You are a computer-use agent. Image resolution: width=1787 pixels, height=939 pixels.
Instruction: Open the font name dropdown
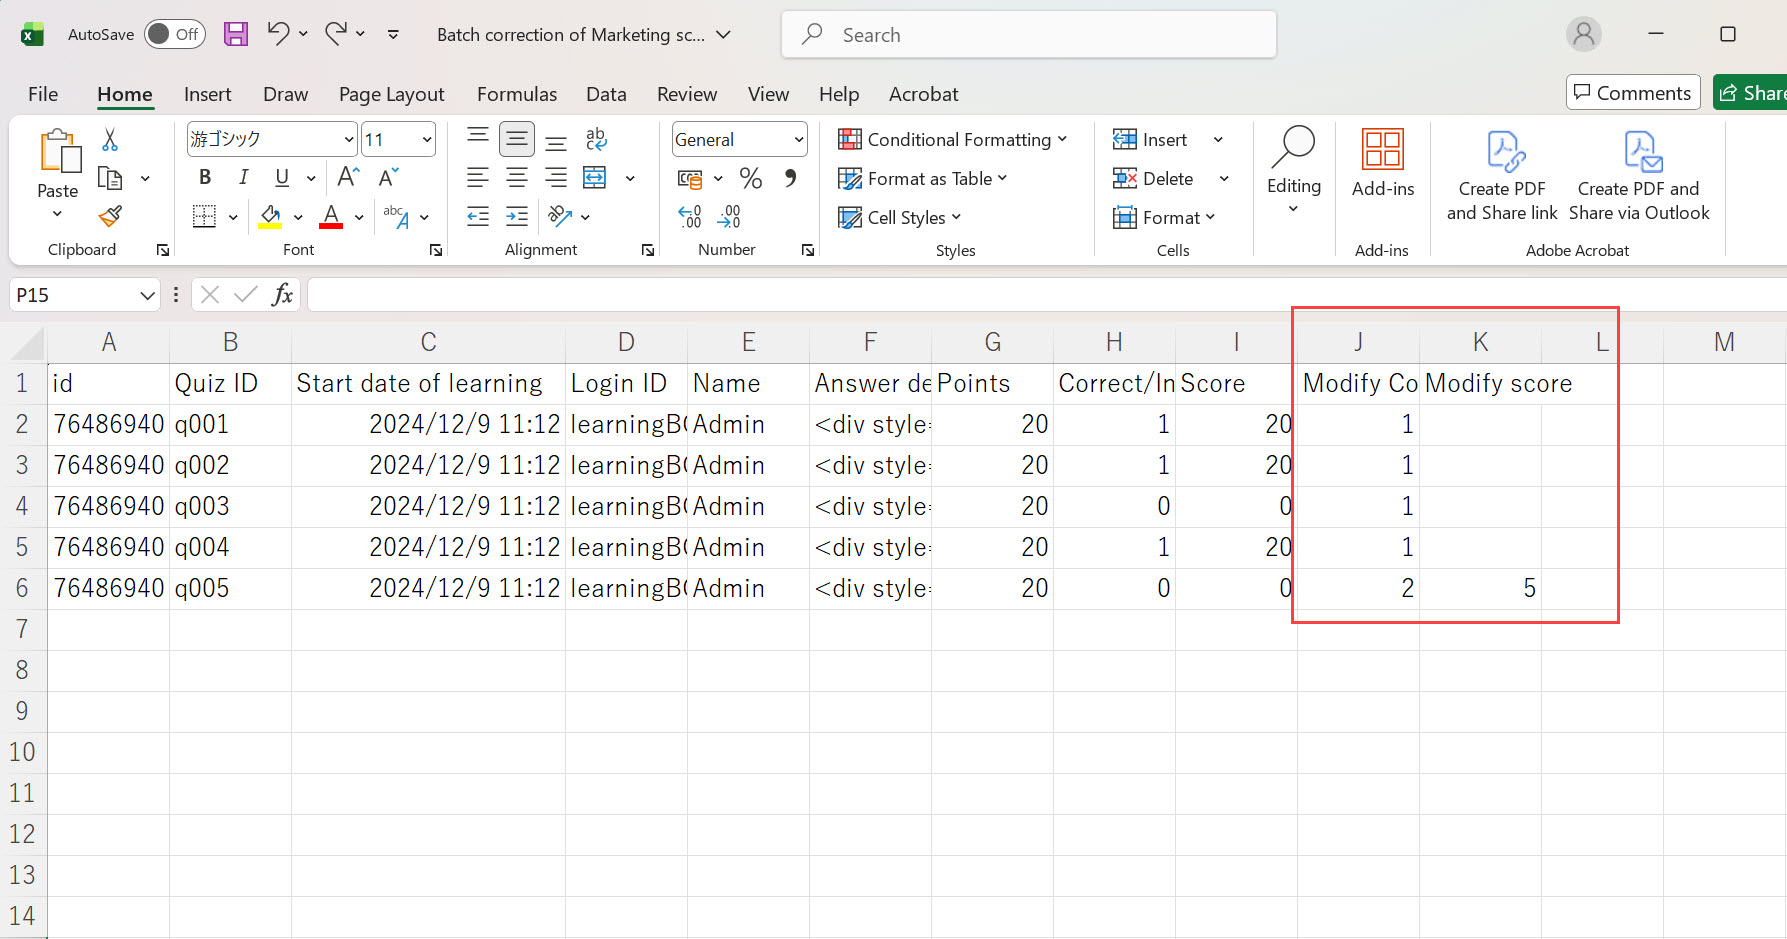tap(349, 140)
